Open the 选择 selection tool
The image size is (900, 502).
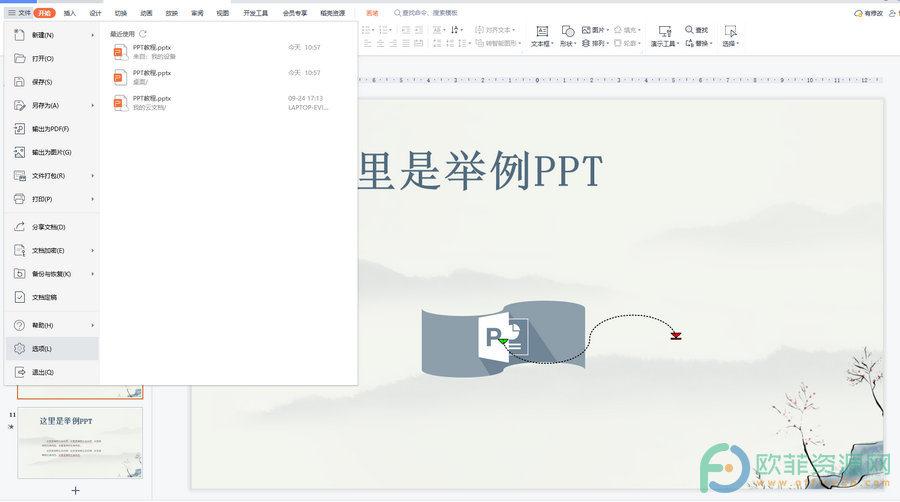click(x=730, y=36)
